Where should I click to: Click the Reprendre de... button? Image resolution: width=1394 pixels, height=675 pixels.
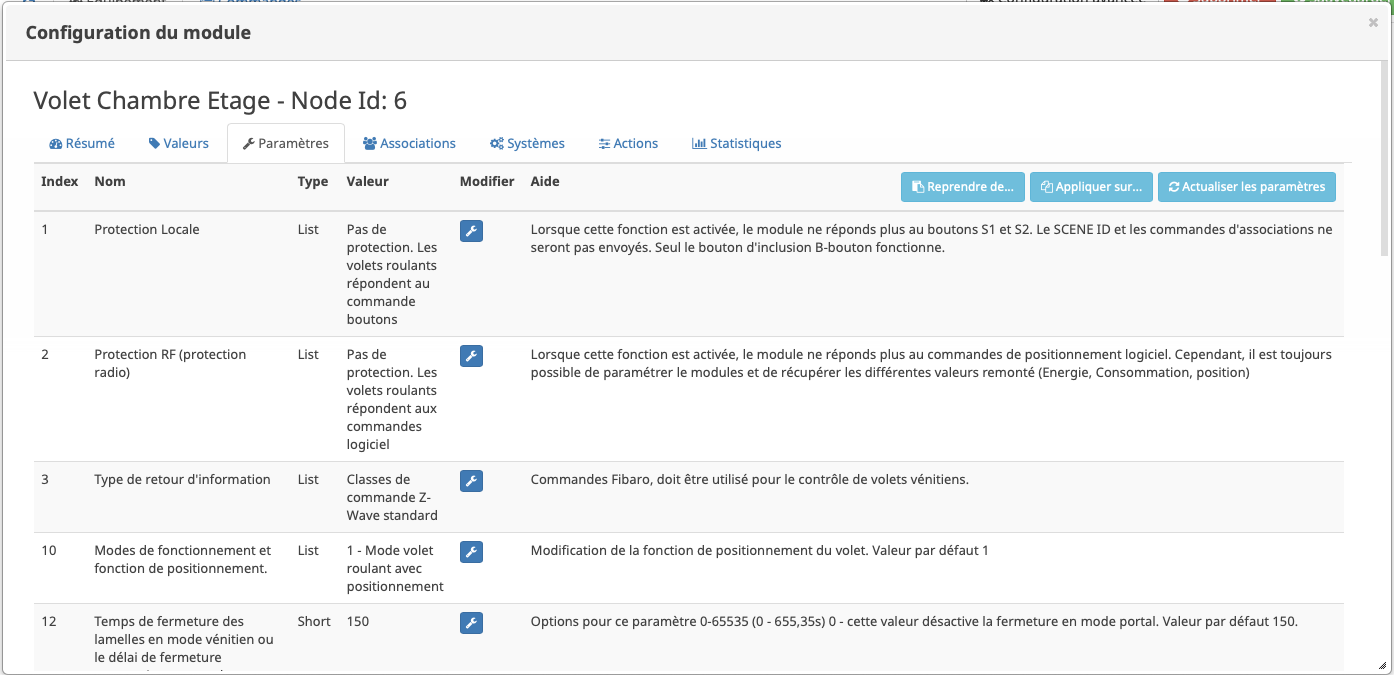coord(963,187)
